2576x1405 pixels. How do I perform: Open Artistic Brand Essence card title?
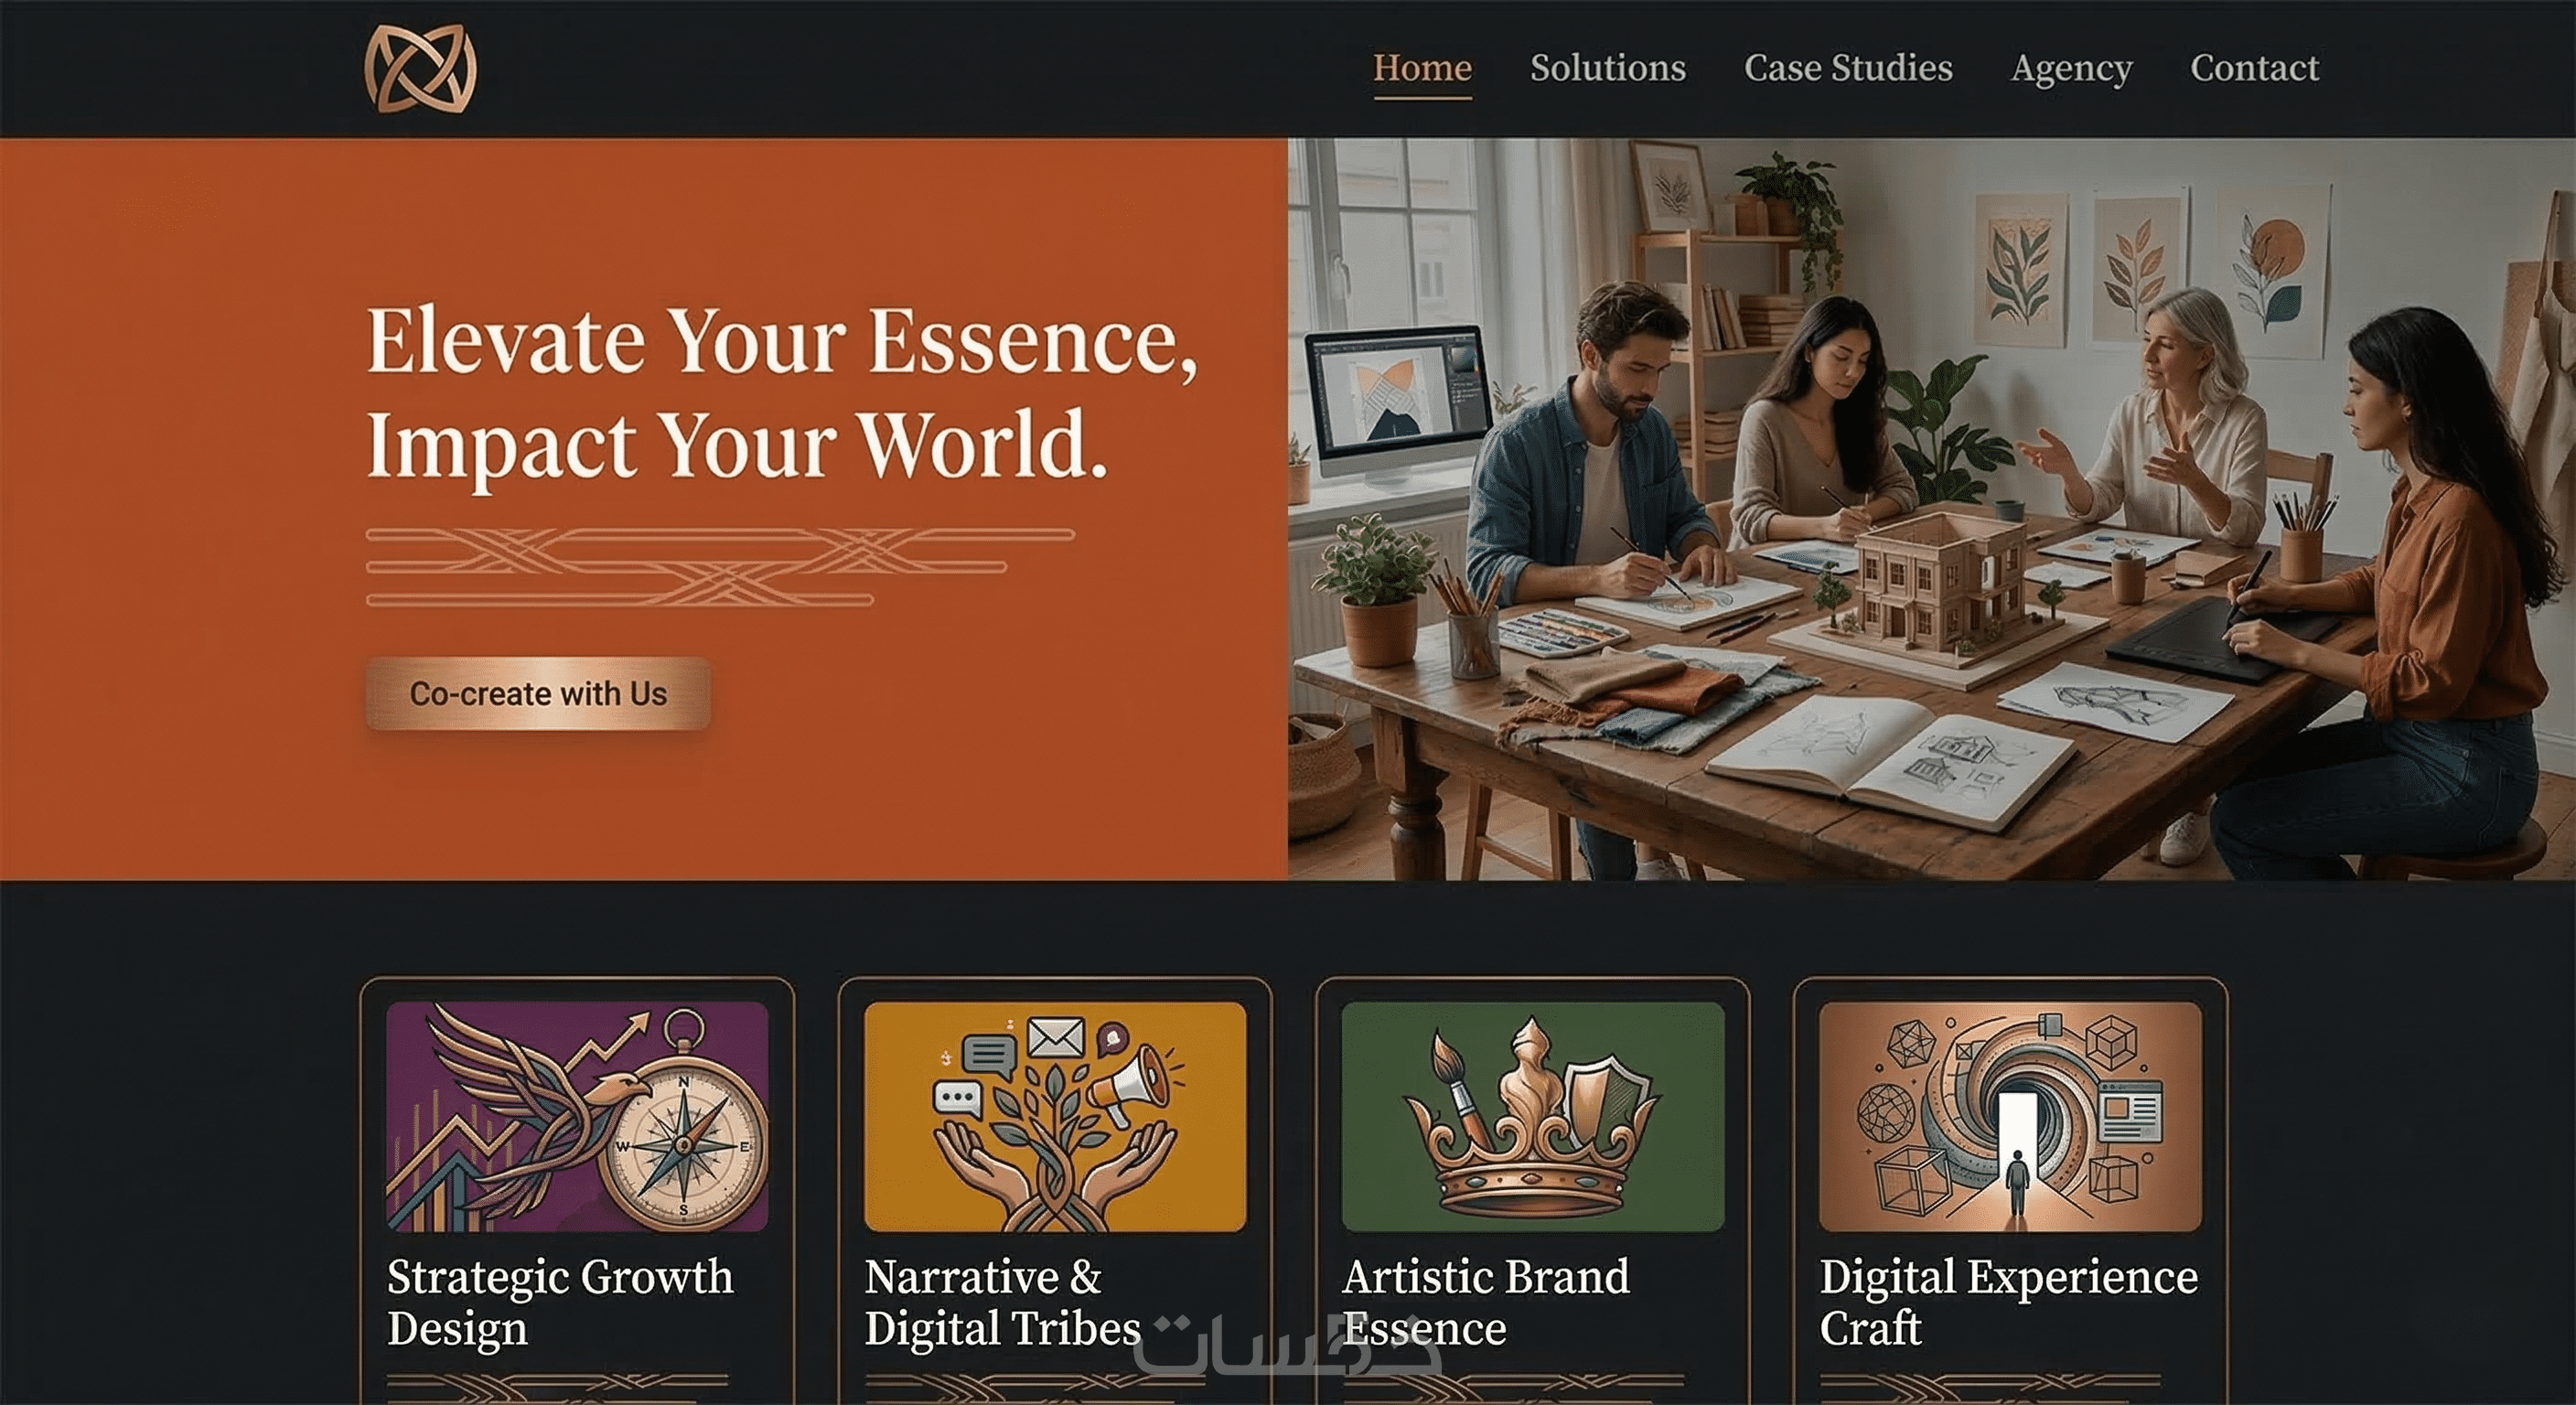click(1486, 1302)
